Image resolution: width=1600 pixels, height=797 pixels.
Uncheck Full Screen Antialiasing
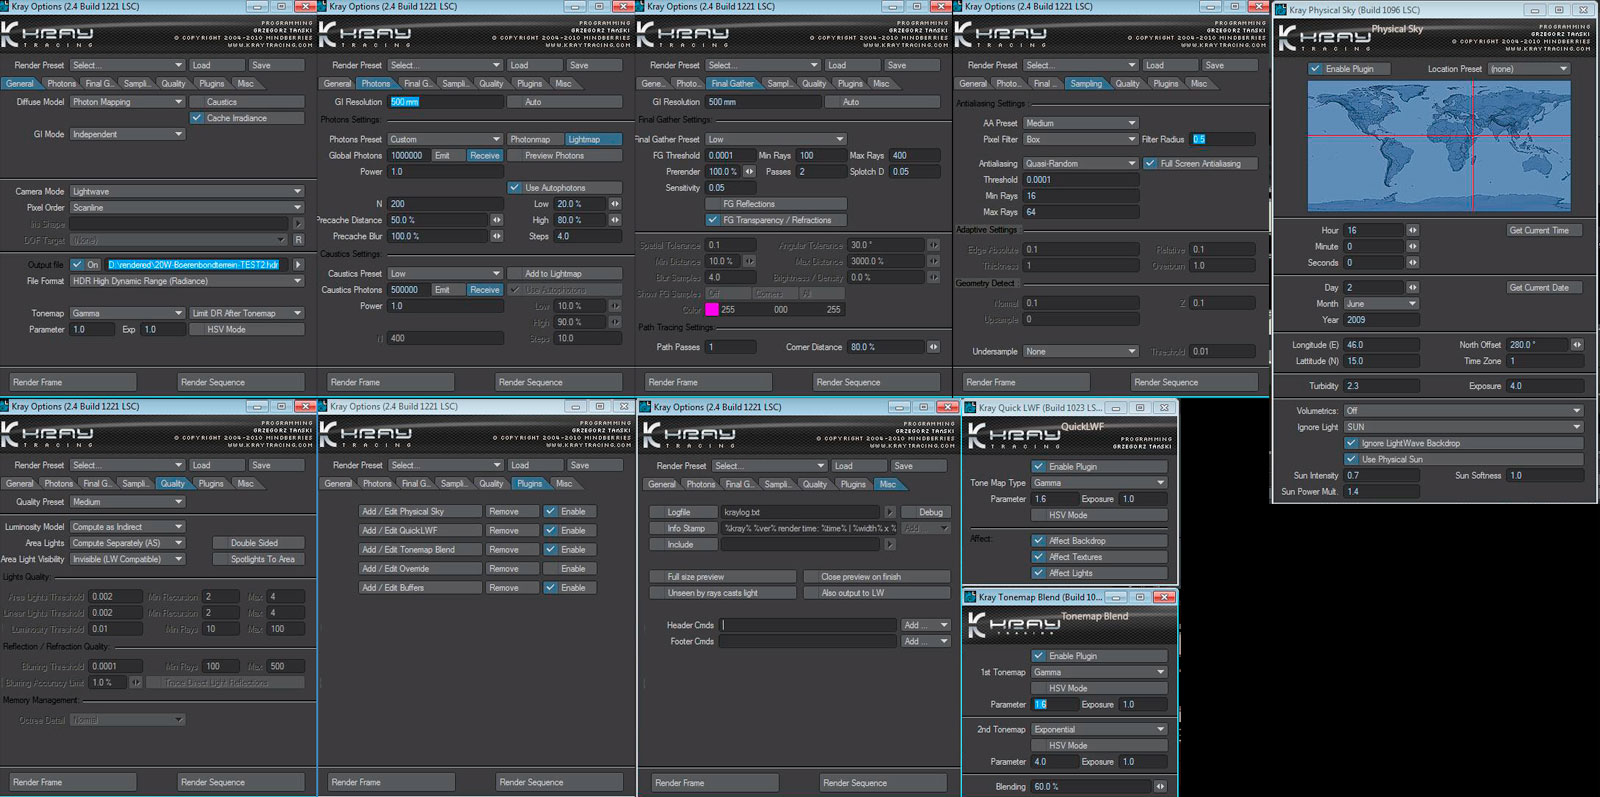1150,164
